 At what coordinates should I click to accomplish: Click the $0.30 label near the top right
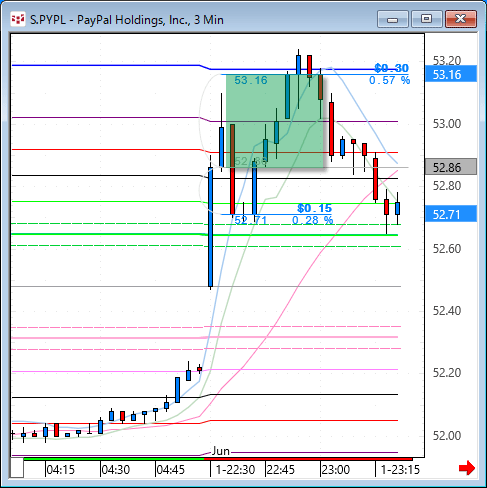[391, 68]
